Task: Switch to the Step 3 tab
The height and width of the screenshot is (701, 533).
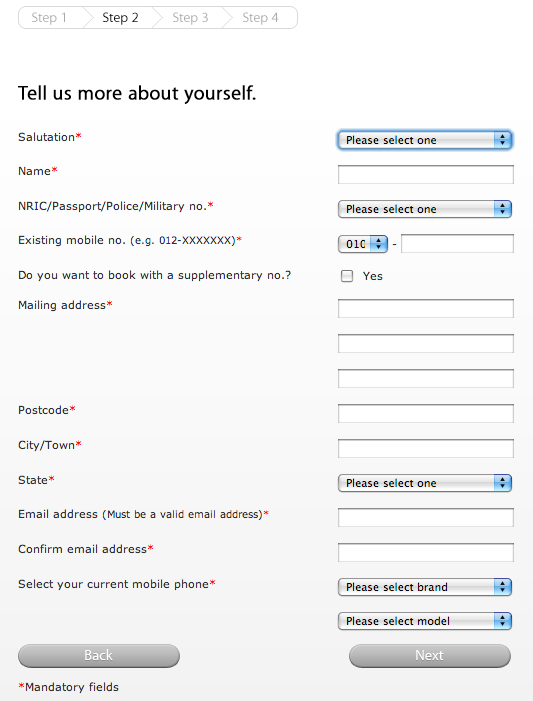Action: coord(190,17)
